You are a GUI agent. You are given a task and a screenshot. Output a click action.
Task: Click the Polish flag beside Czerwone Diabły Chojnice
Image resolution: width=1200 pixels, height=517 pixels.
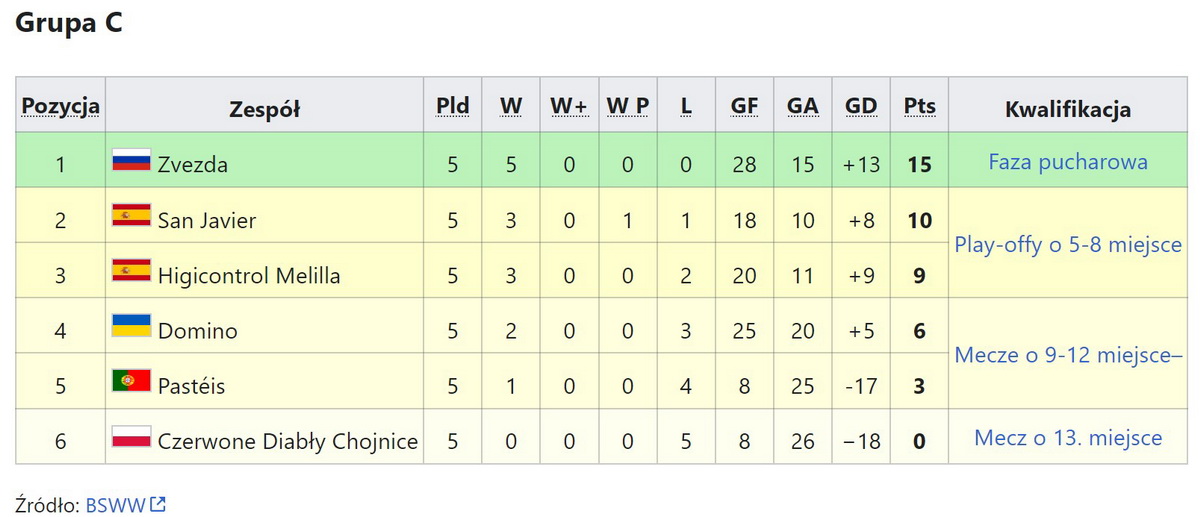[x=131, y=436]
